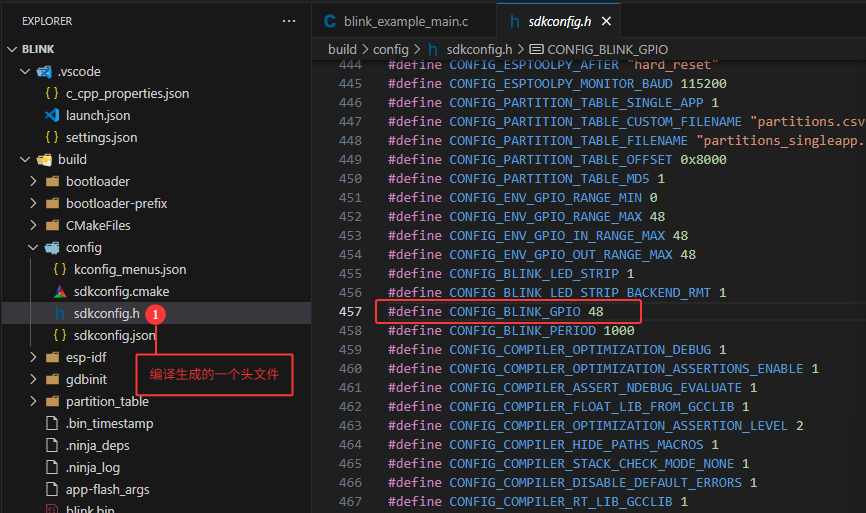Click the bootloader folder icon
The image size is (866, 513).
52,182
